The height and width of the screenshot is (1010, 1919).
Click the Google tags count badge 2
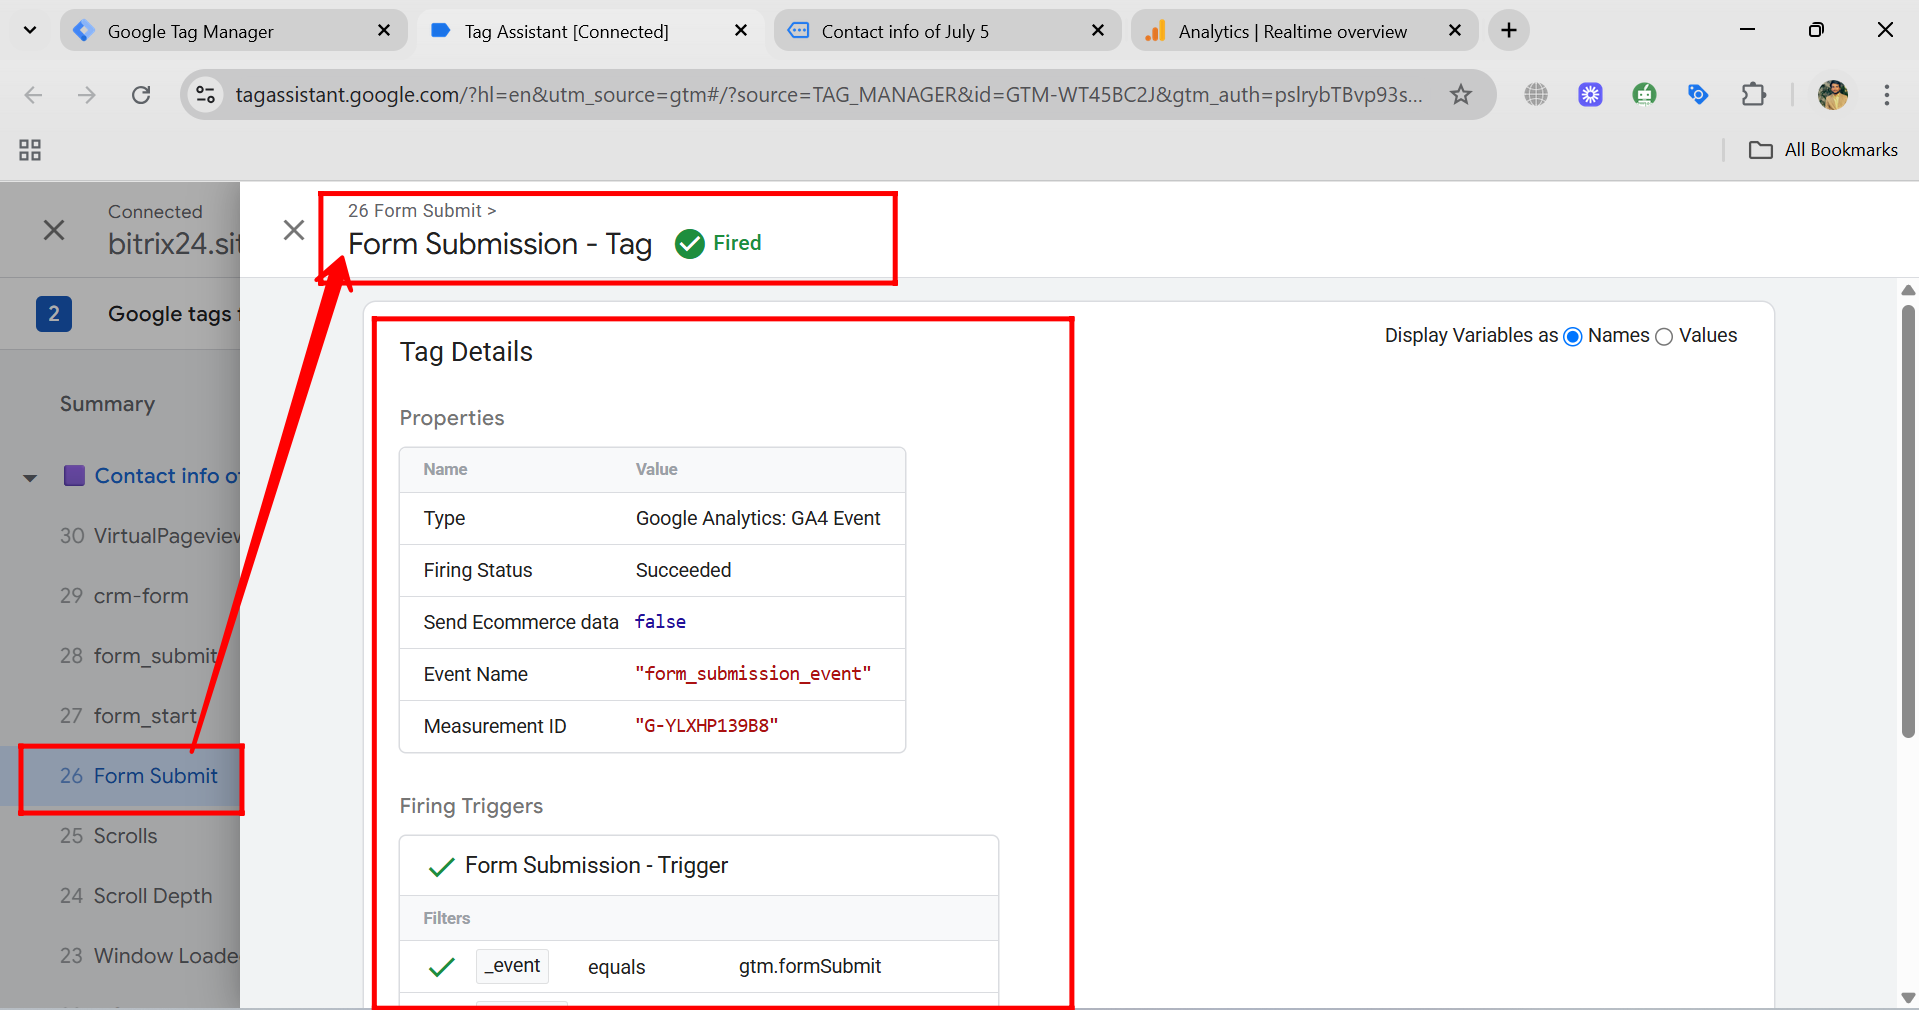pyautogui.click(x=54, y=314)
